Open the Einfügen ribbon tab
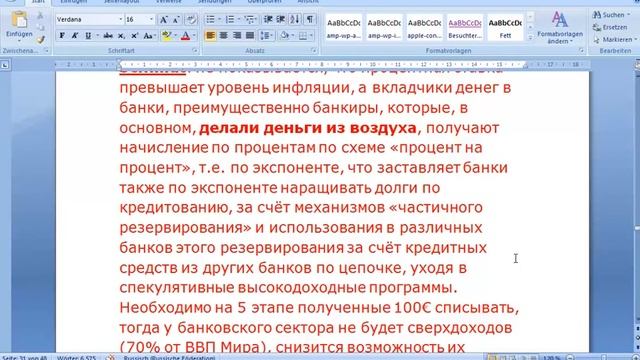Screen dimensions: 640x360 click(73, 2)
